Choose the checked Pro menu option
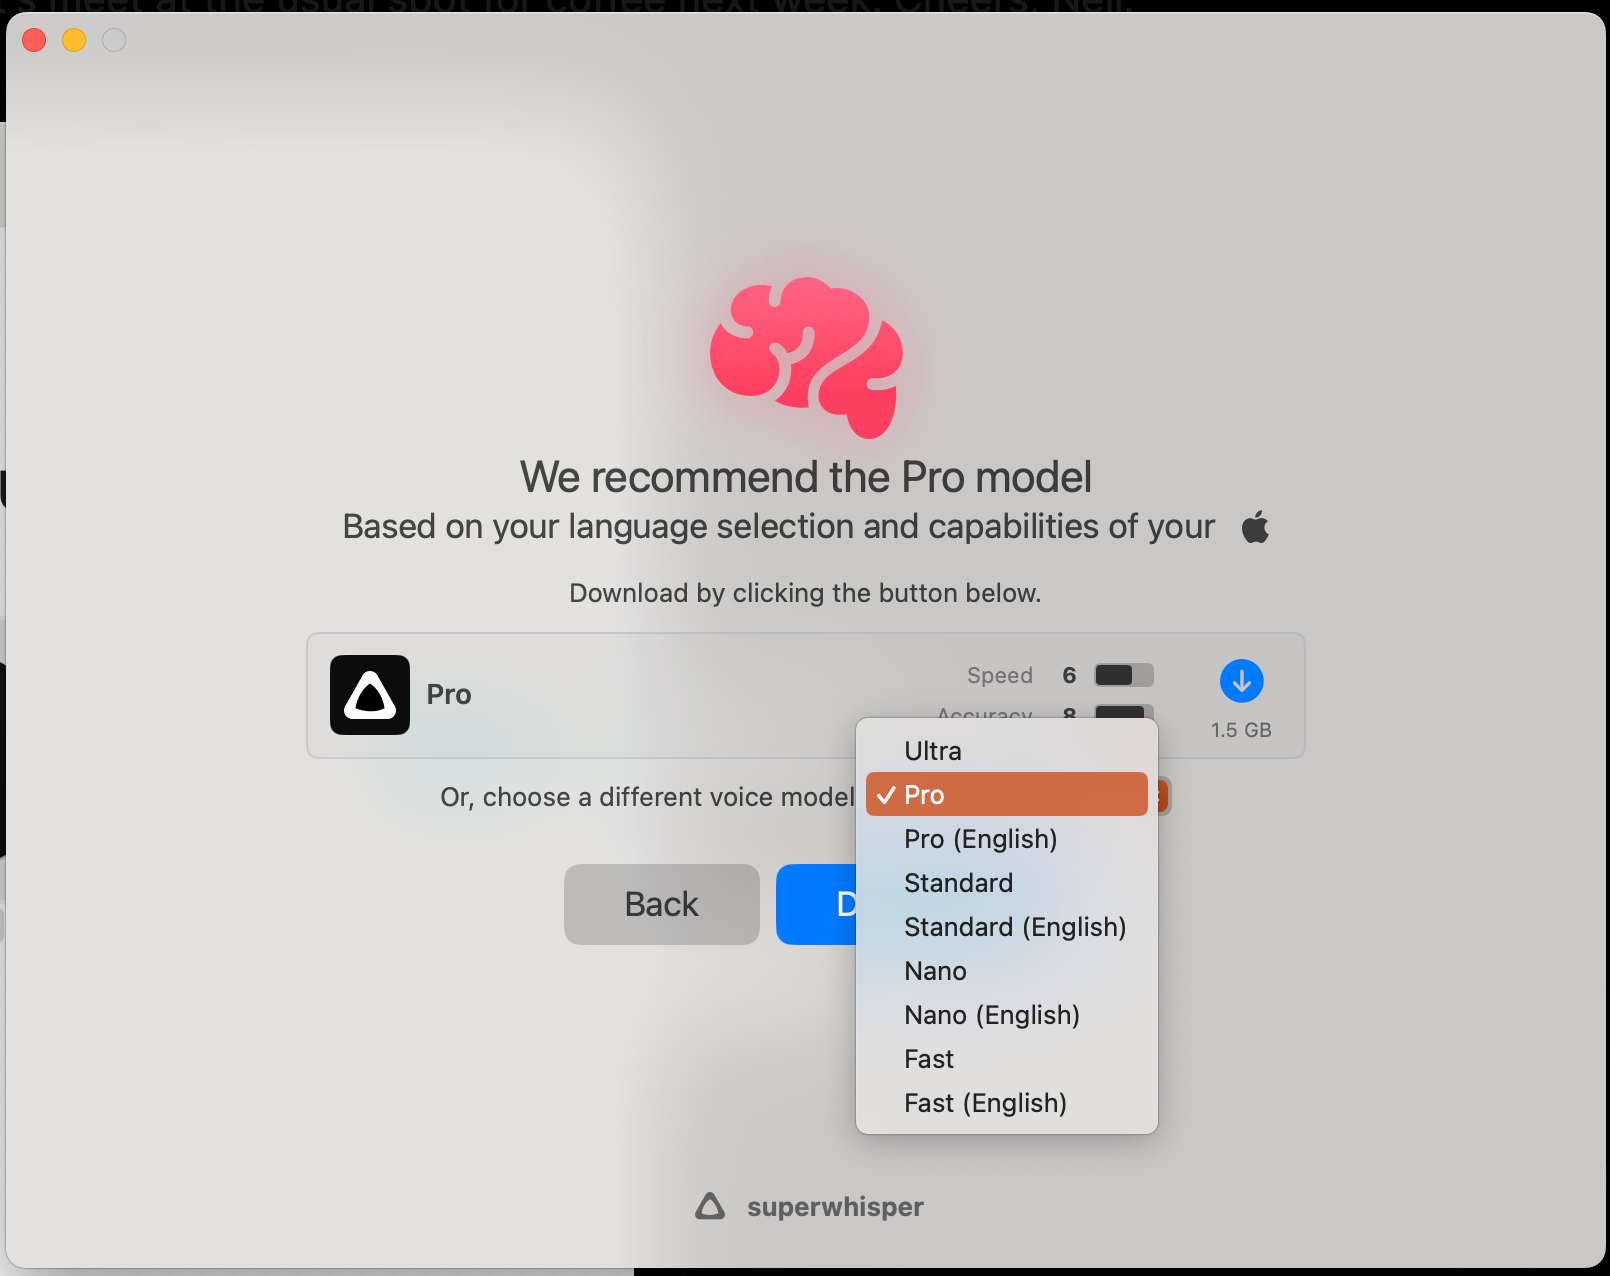The width and height of the screenshot is (1610, 1276). point(1007,795)
